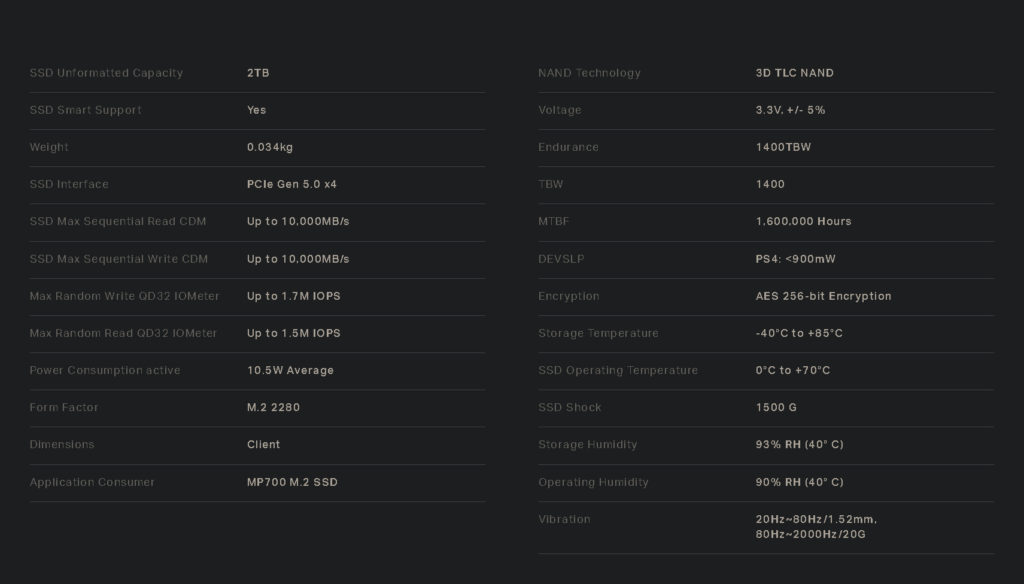Viewport: 1024px width, 584px height.
Task: Select SSD Max Sequential Read CDM label
Action: [118, 221]
